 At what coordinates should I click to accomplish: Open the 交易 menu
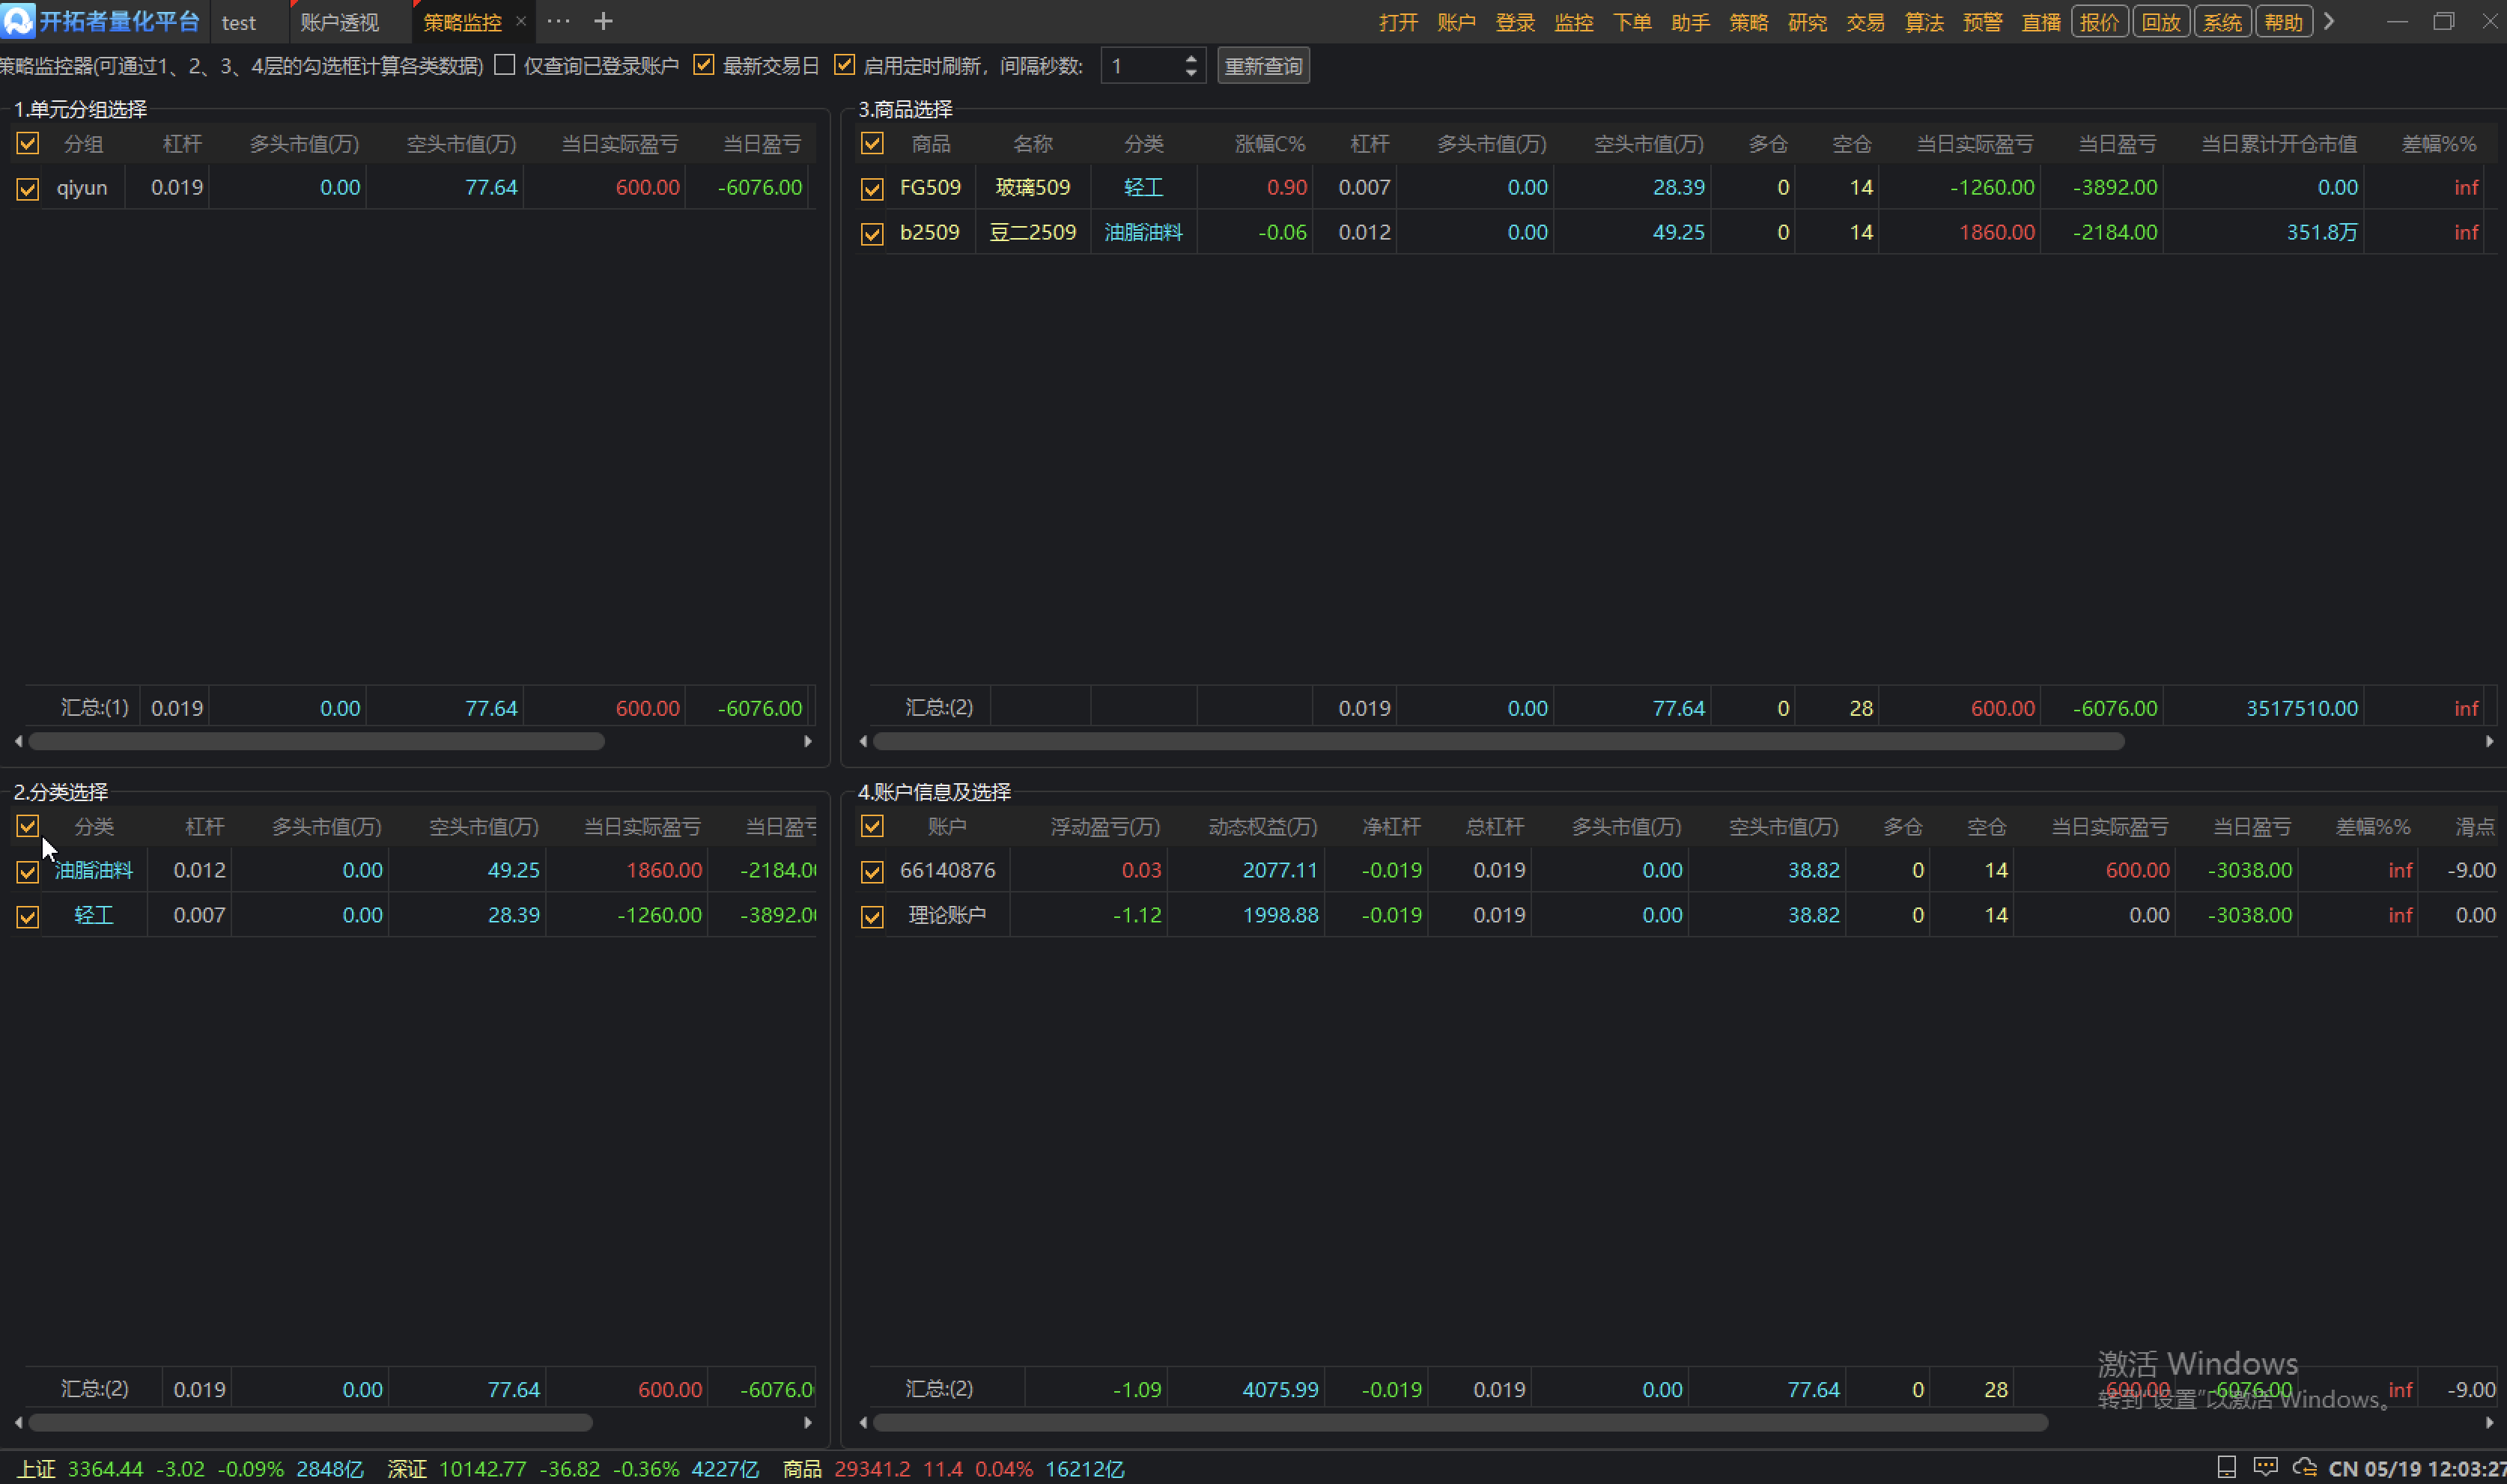point(1865,22)
